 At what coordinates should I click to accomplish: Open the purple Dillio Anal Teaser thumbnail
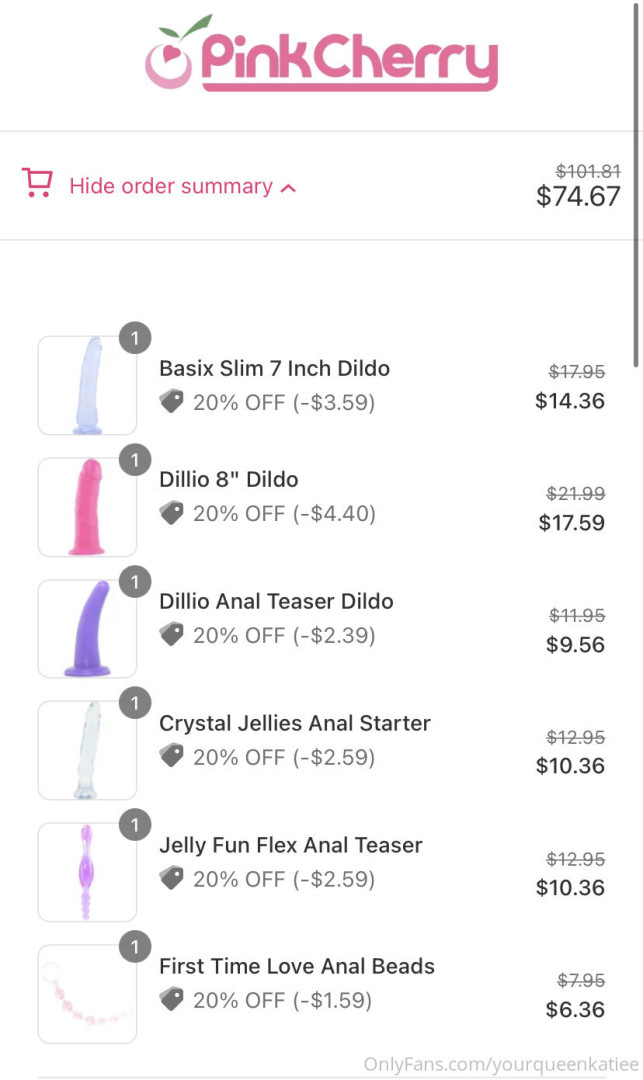[87, 629]
